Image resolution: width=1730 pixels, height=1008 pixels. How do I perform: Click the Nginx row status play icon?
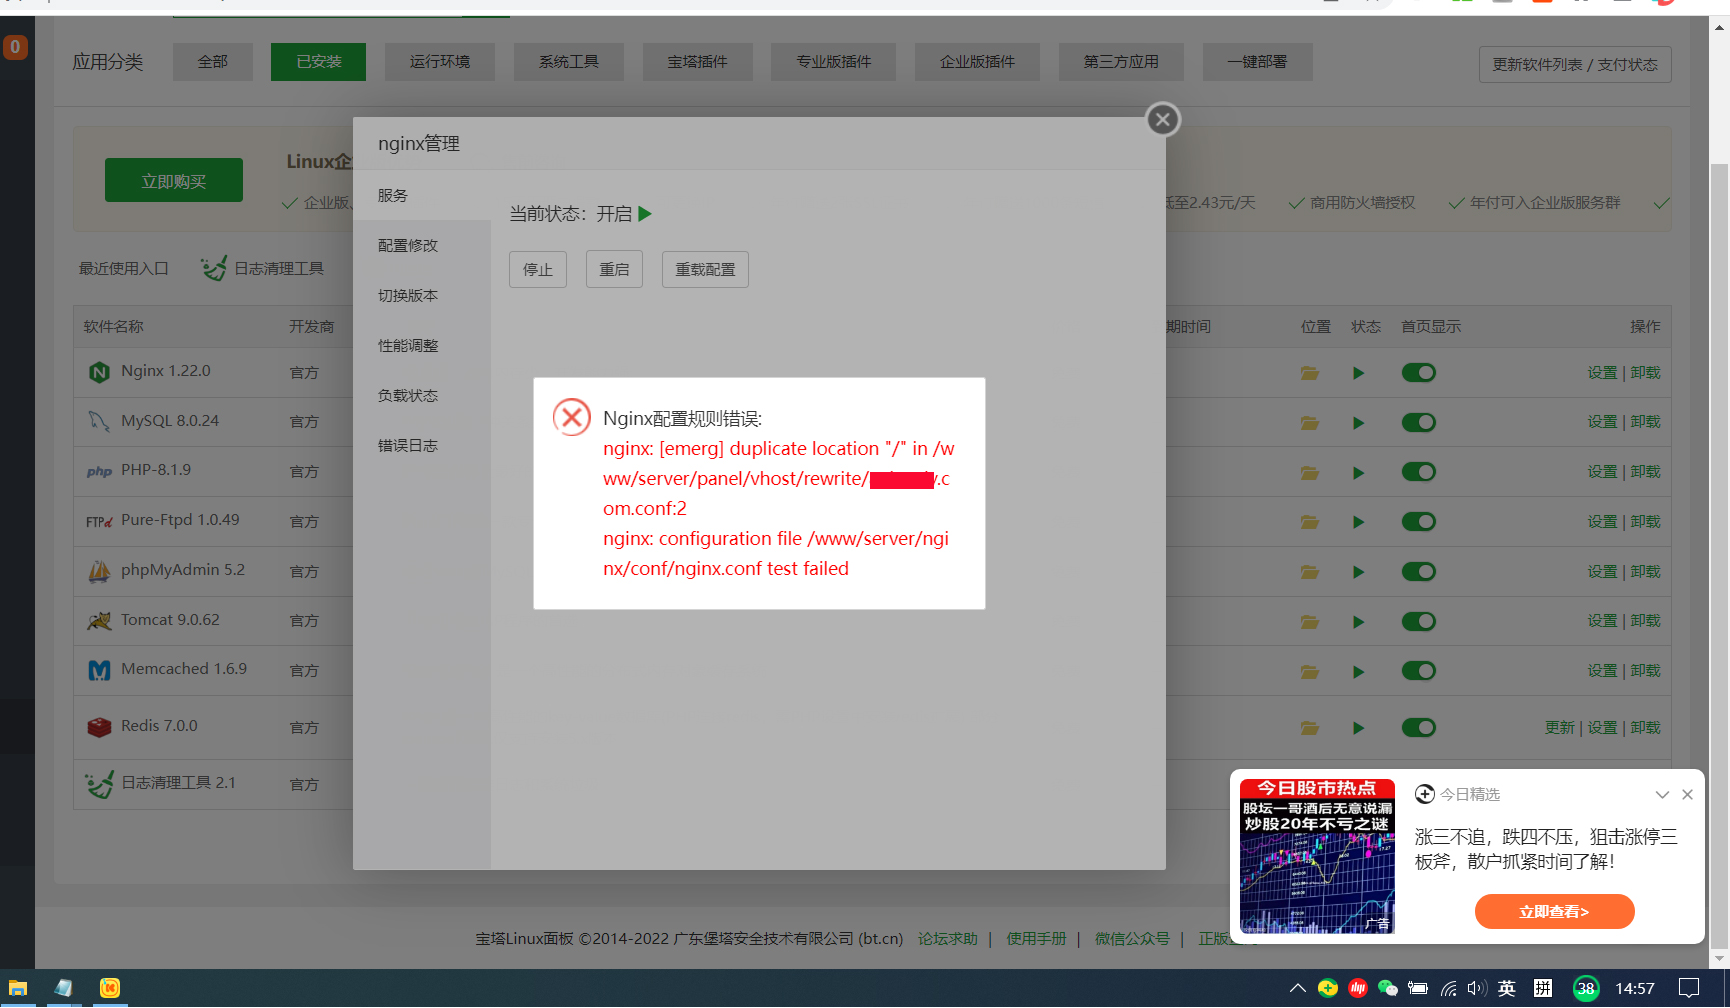1358,373
